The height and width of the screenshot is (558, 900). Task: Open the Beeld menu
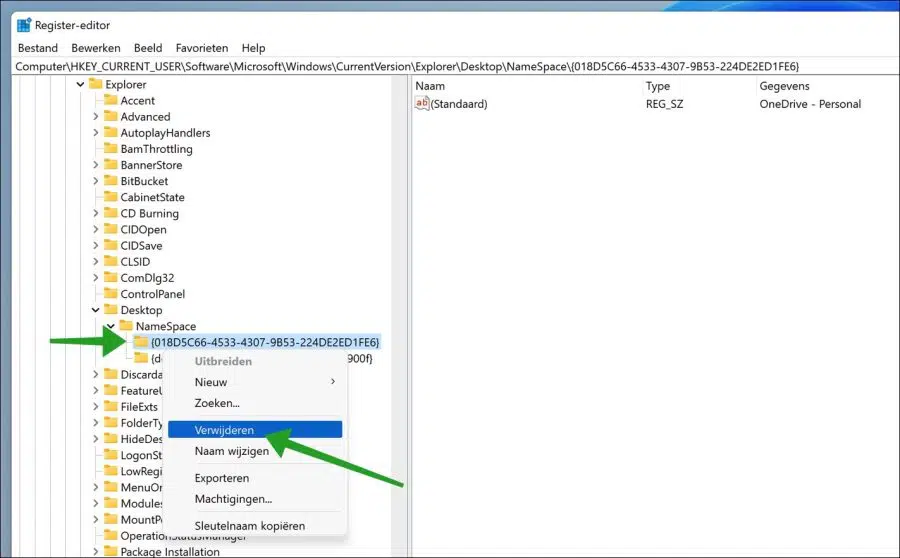tap(148, 48)
